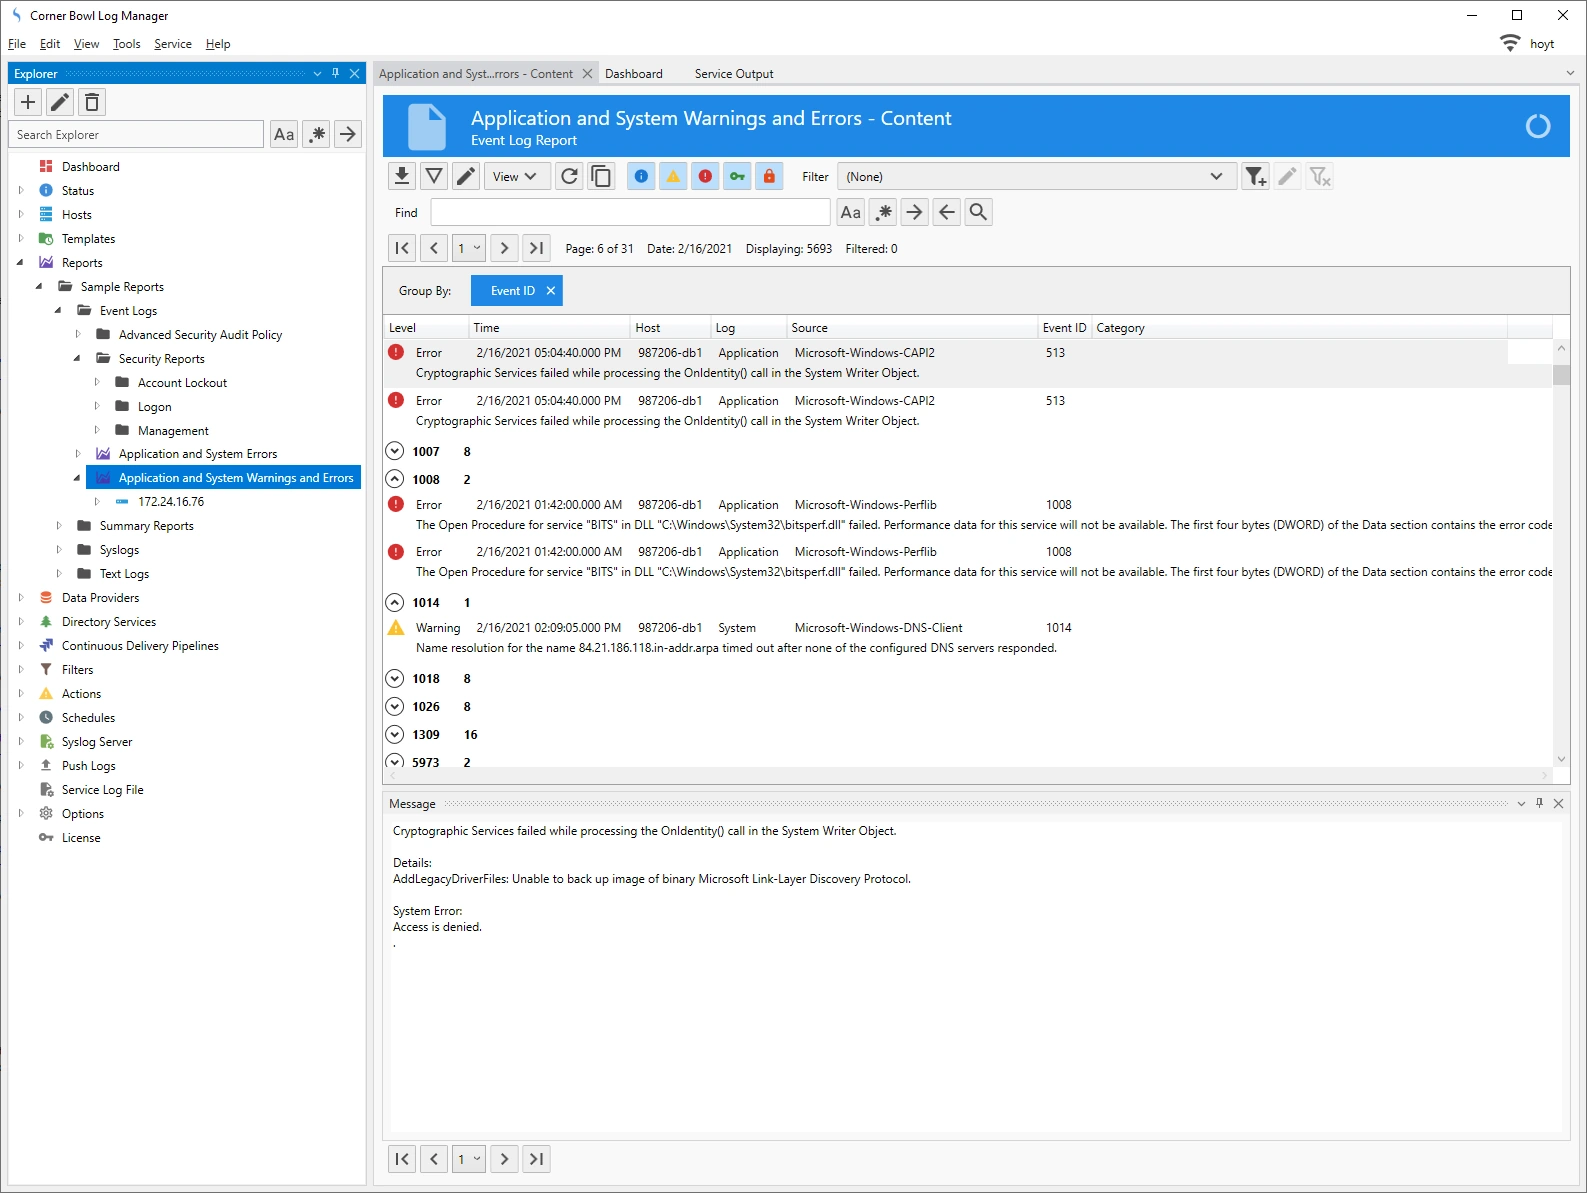Go to last page in bottom pager
Viewport: 1587px width, 1193px height.
pyautogui.click(x=537, y=1159)
